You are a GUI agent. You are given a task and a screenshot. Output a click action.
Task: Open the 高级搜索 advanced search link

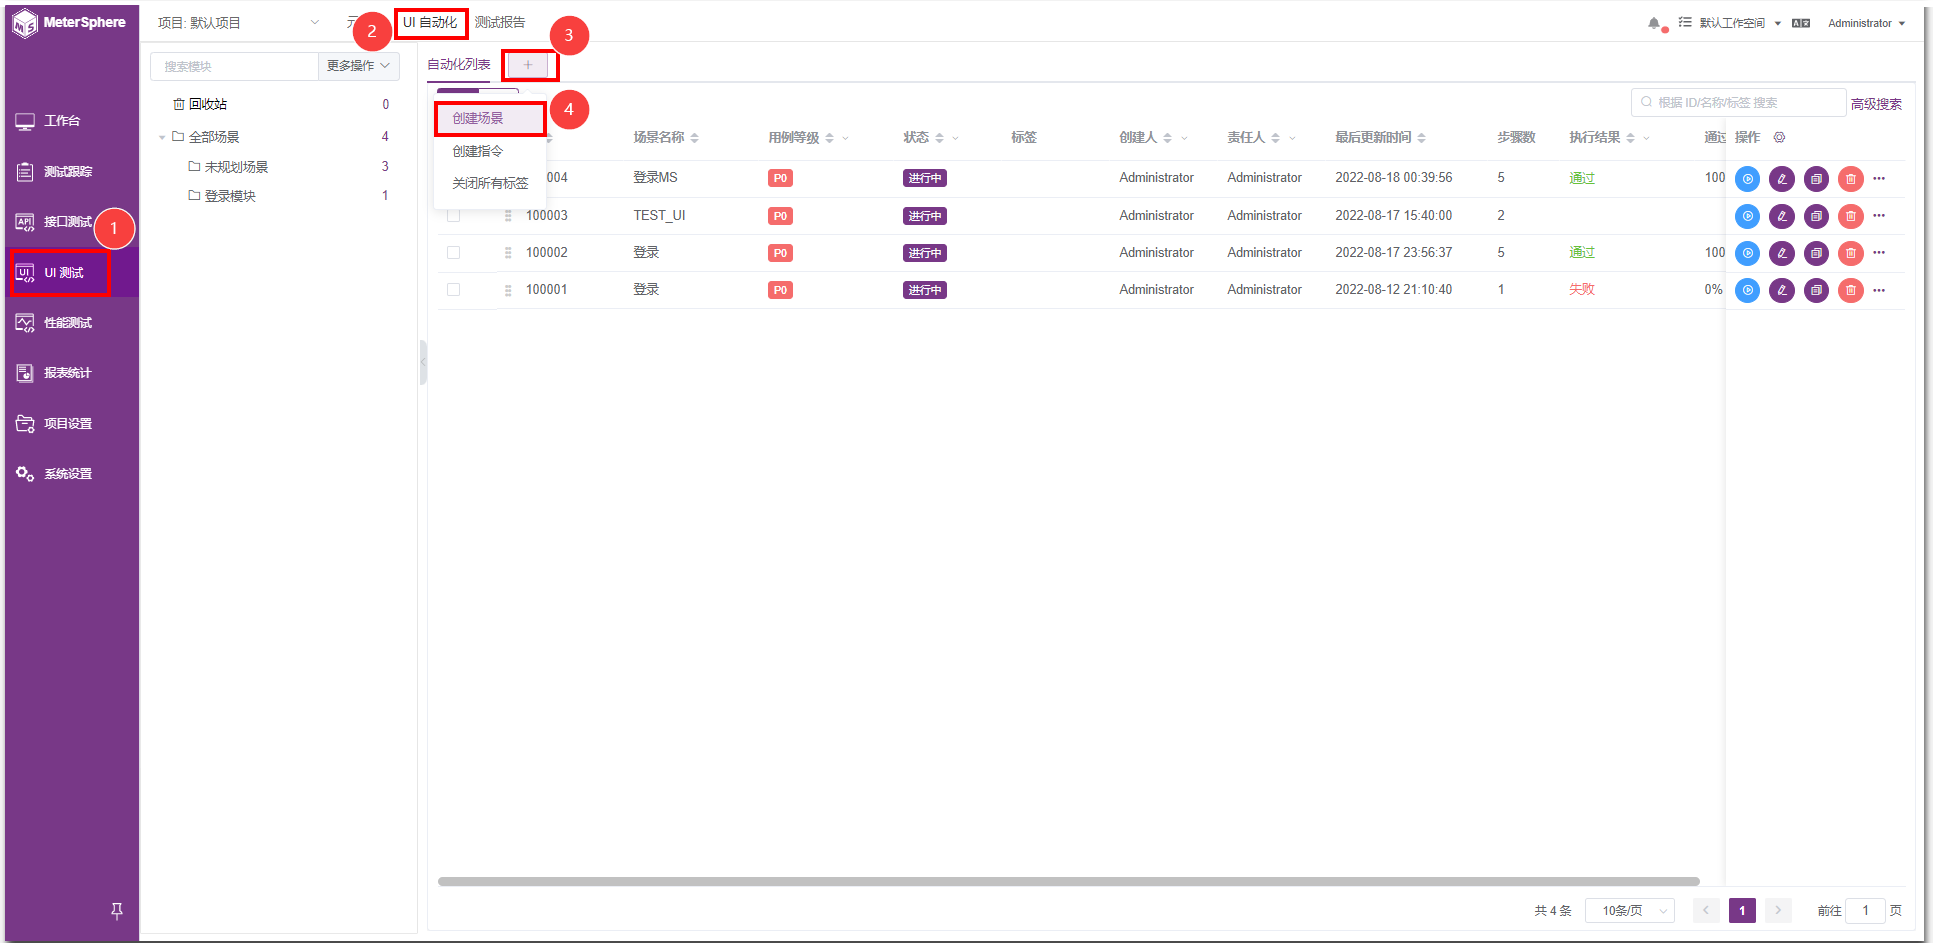[x=1876, y=104]
